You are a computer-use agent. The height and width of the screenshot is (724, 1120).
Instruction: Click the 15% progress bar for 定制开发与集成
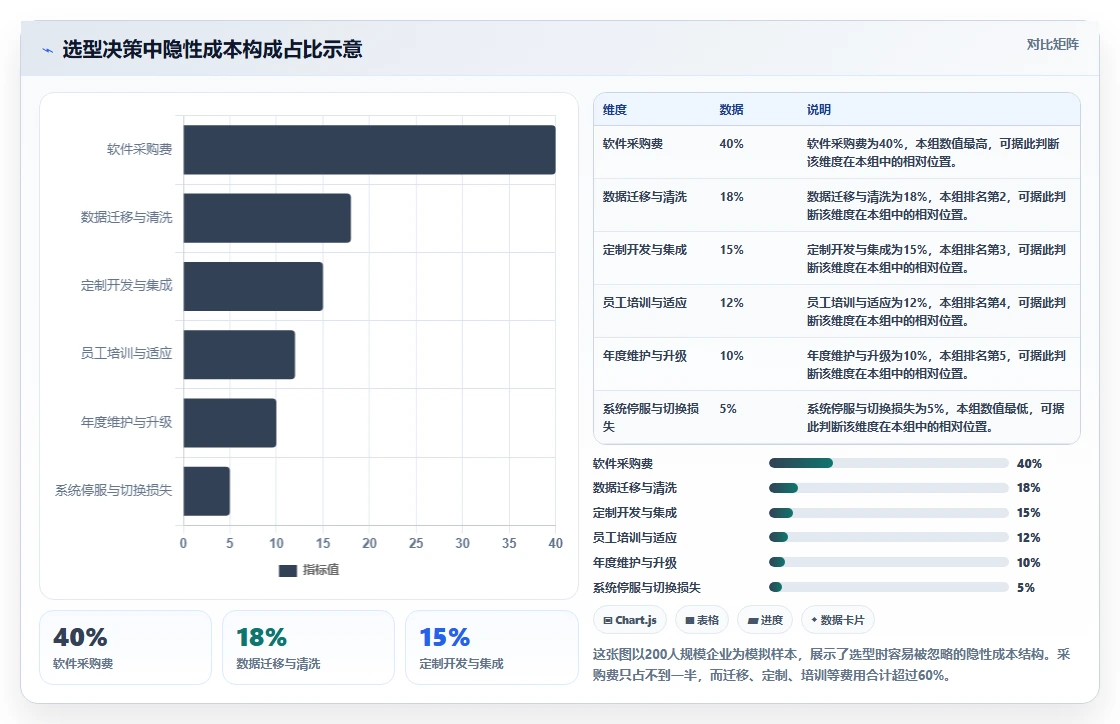click(889, 513)
